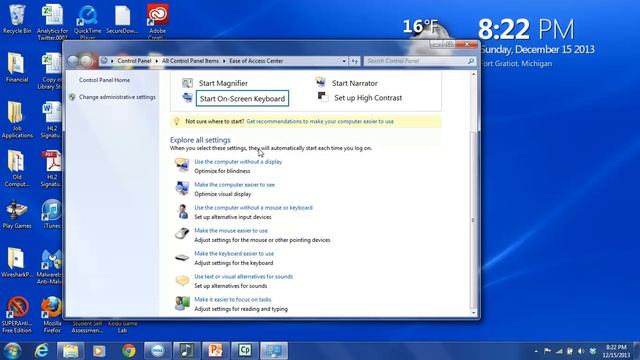640x360 pixels.
Task: Expand the dropdown arrow after Control Panel breadcrumb
Action: point(157,61)
